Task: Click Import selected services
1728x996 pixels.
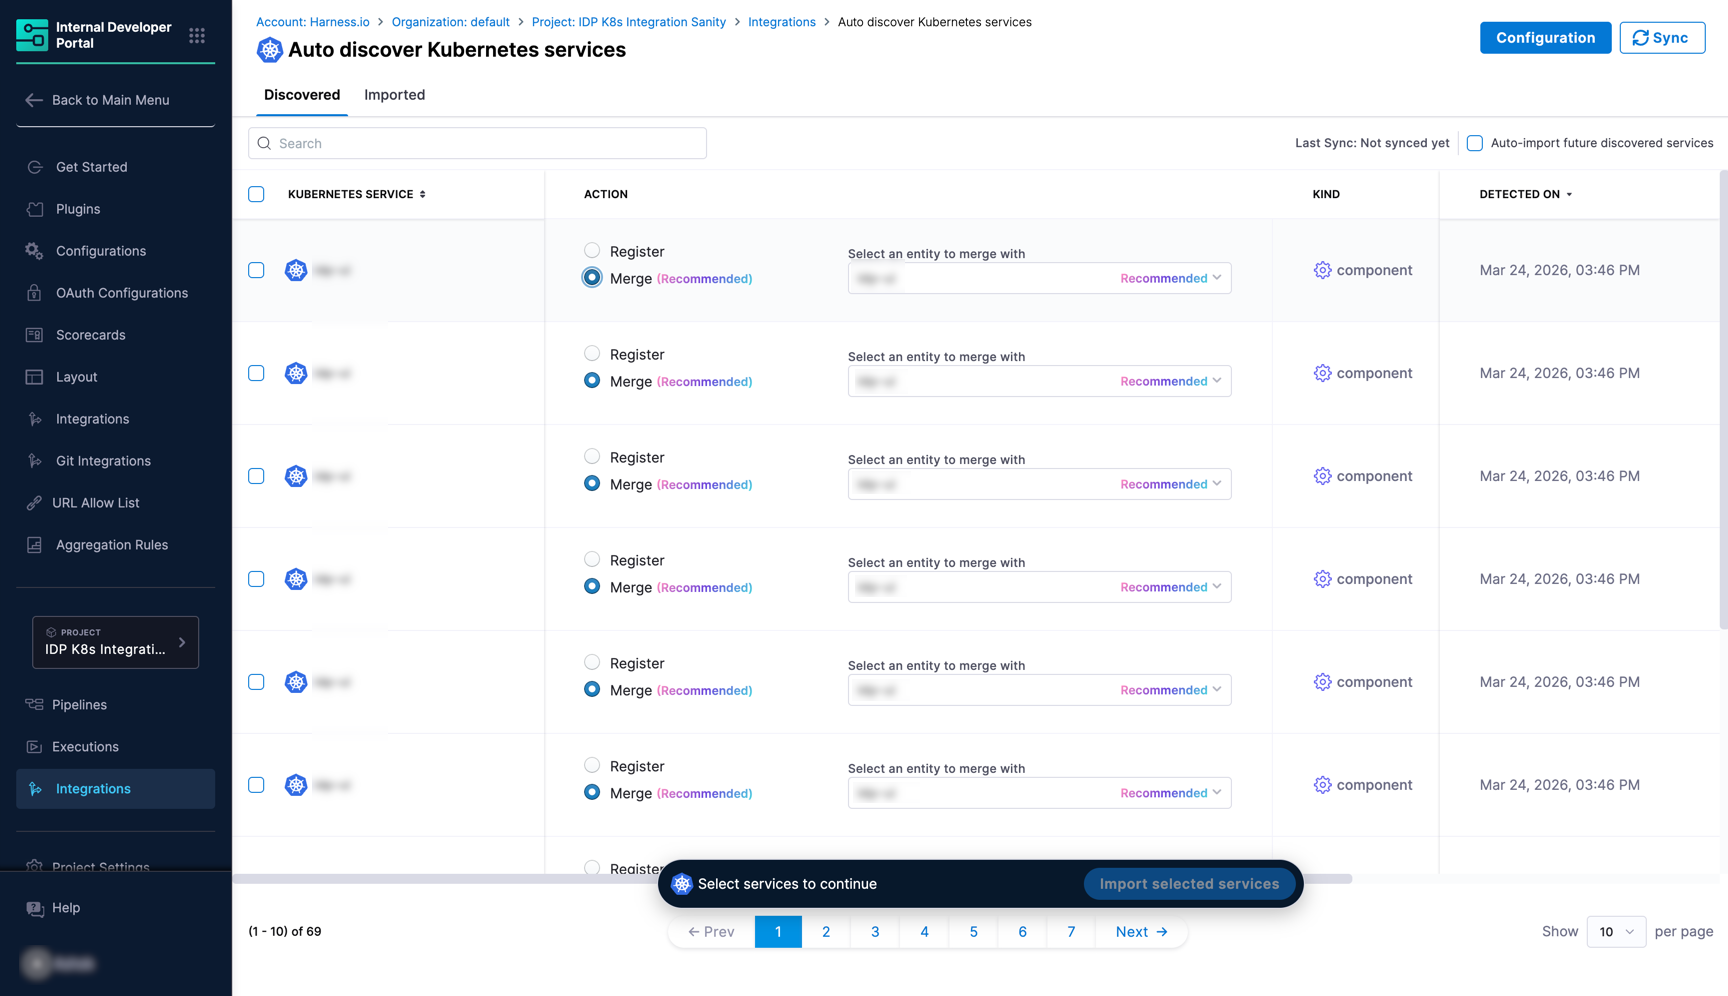Action: pos(1189,883)
